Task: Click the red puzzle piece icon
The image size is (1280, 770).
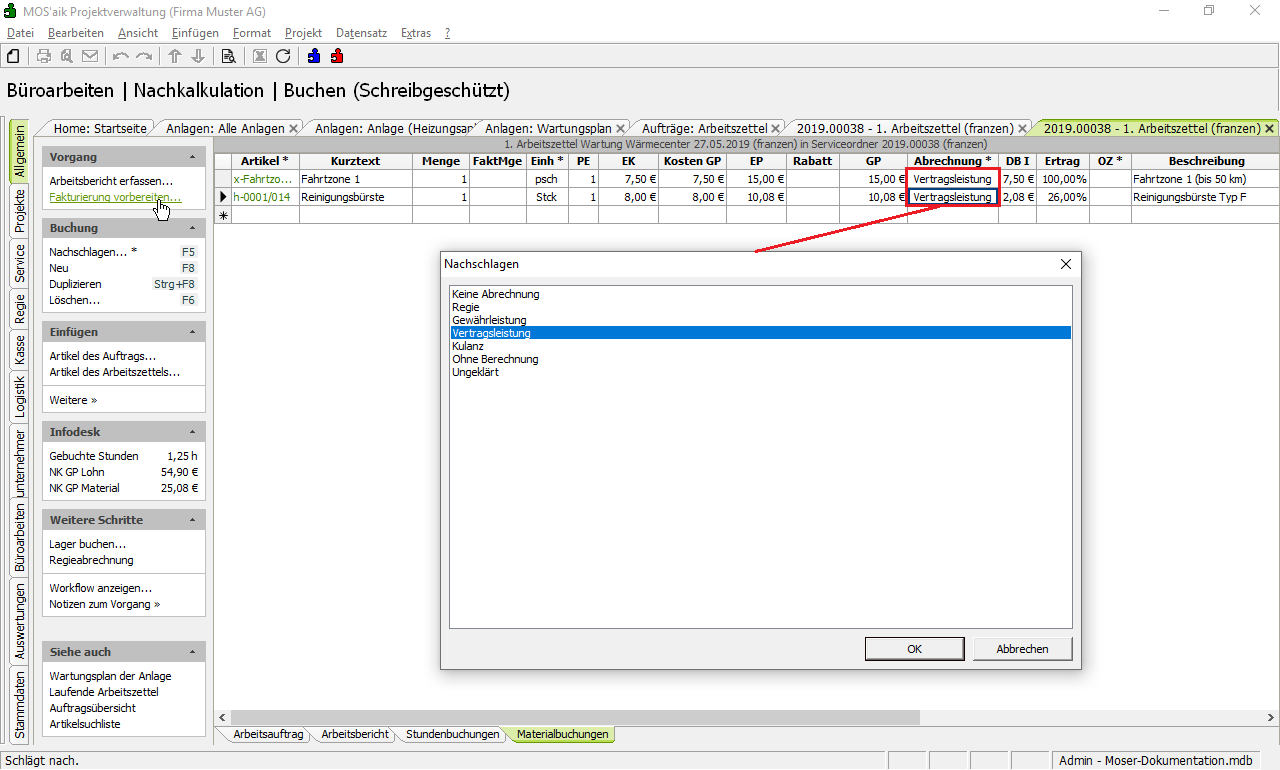Action: click(x=337, y=56)
